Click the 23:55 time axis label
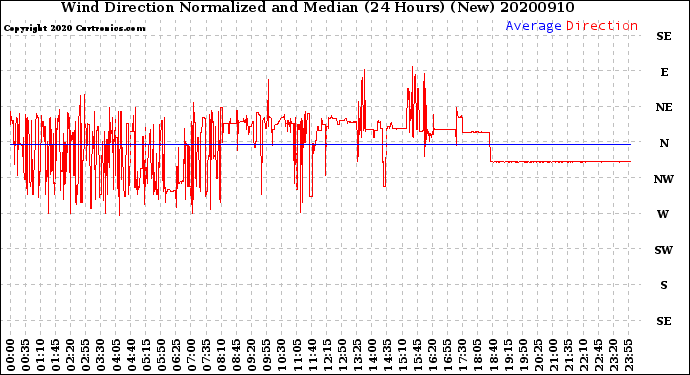 628,355
